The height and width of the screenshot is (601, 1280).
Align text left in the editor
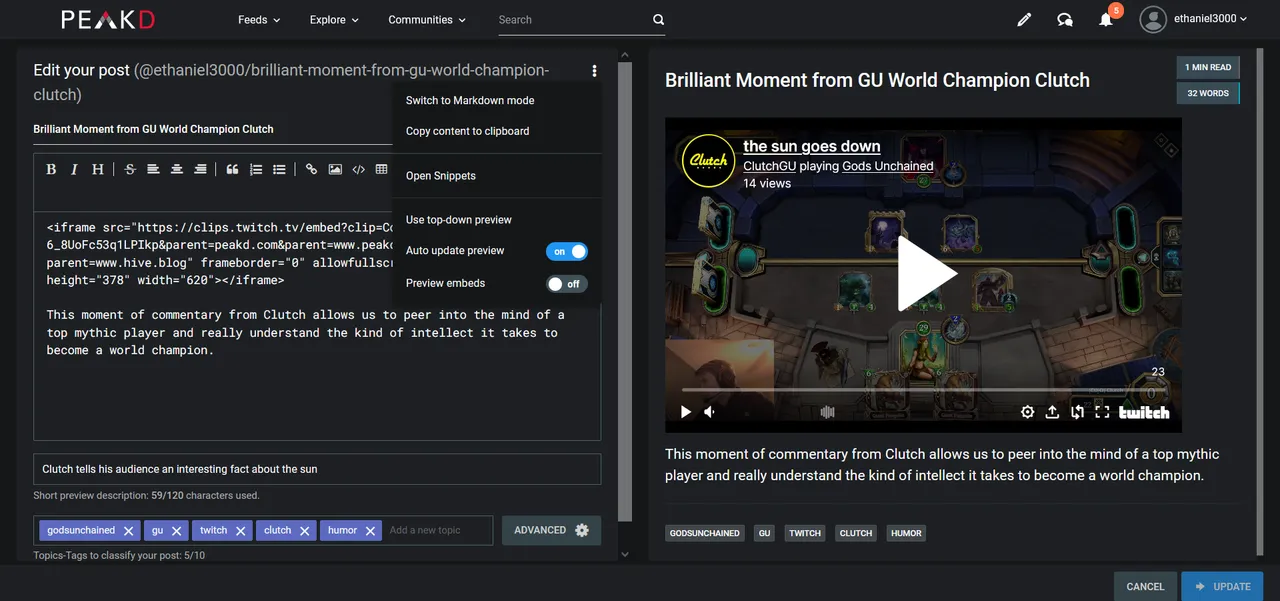tap(153, 169)
